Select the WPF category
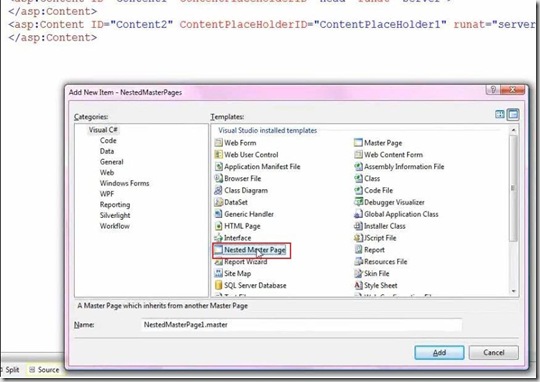The height and width of the screenshot is (382, 540). pyautogui.click(x=107, y=194)
